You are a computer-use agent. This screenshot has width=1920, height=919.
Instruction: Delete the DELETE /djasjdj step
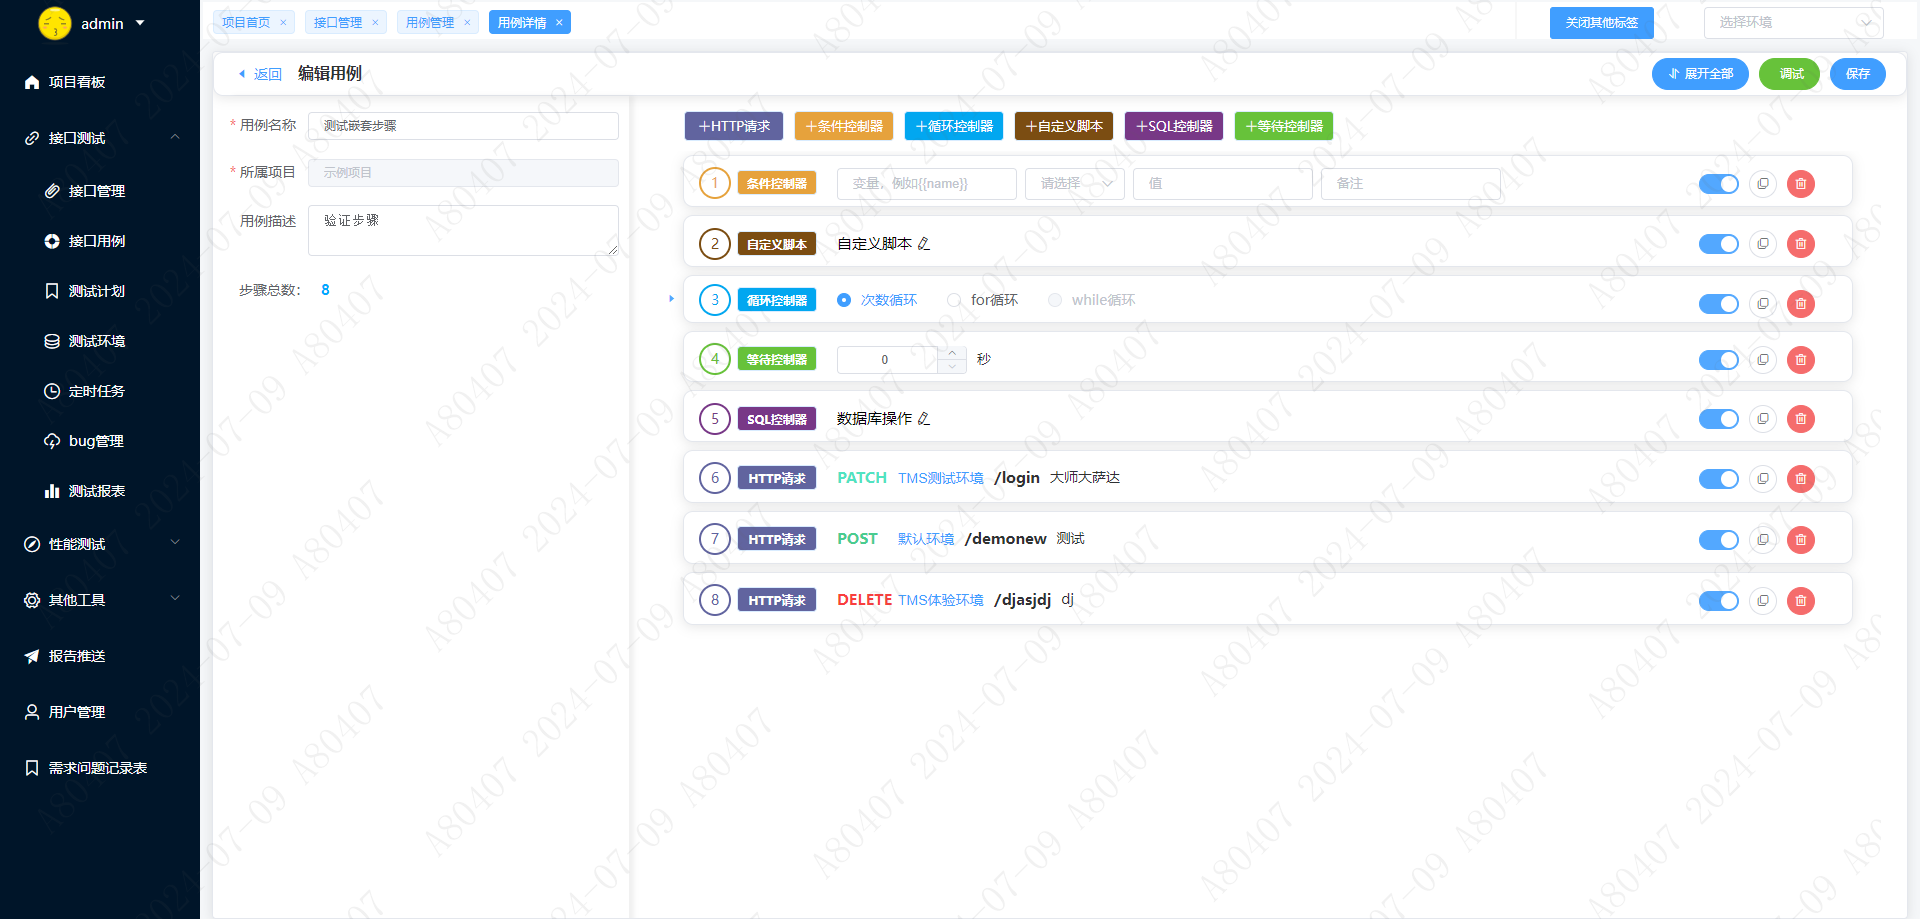[x=1801, y=601]
